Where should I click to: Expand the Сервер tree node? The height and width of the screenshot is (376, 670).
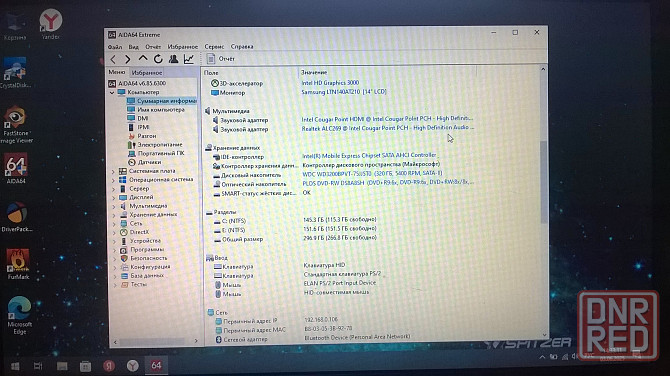pyautogui.click(x=113, y=189)
